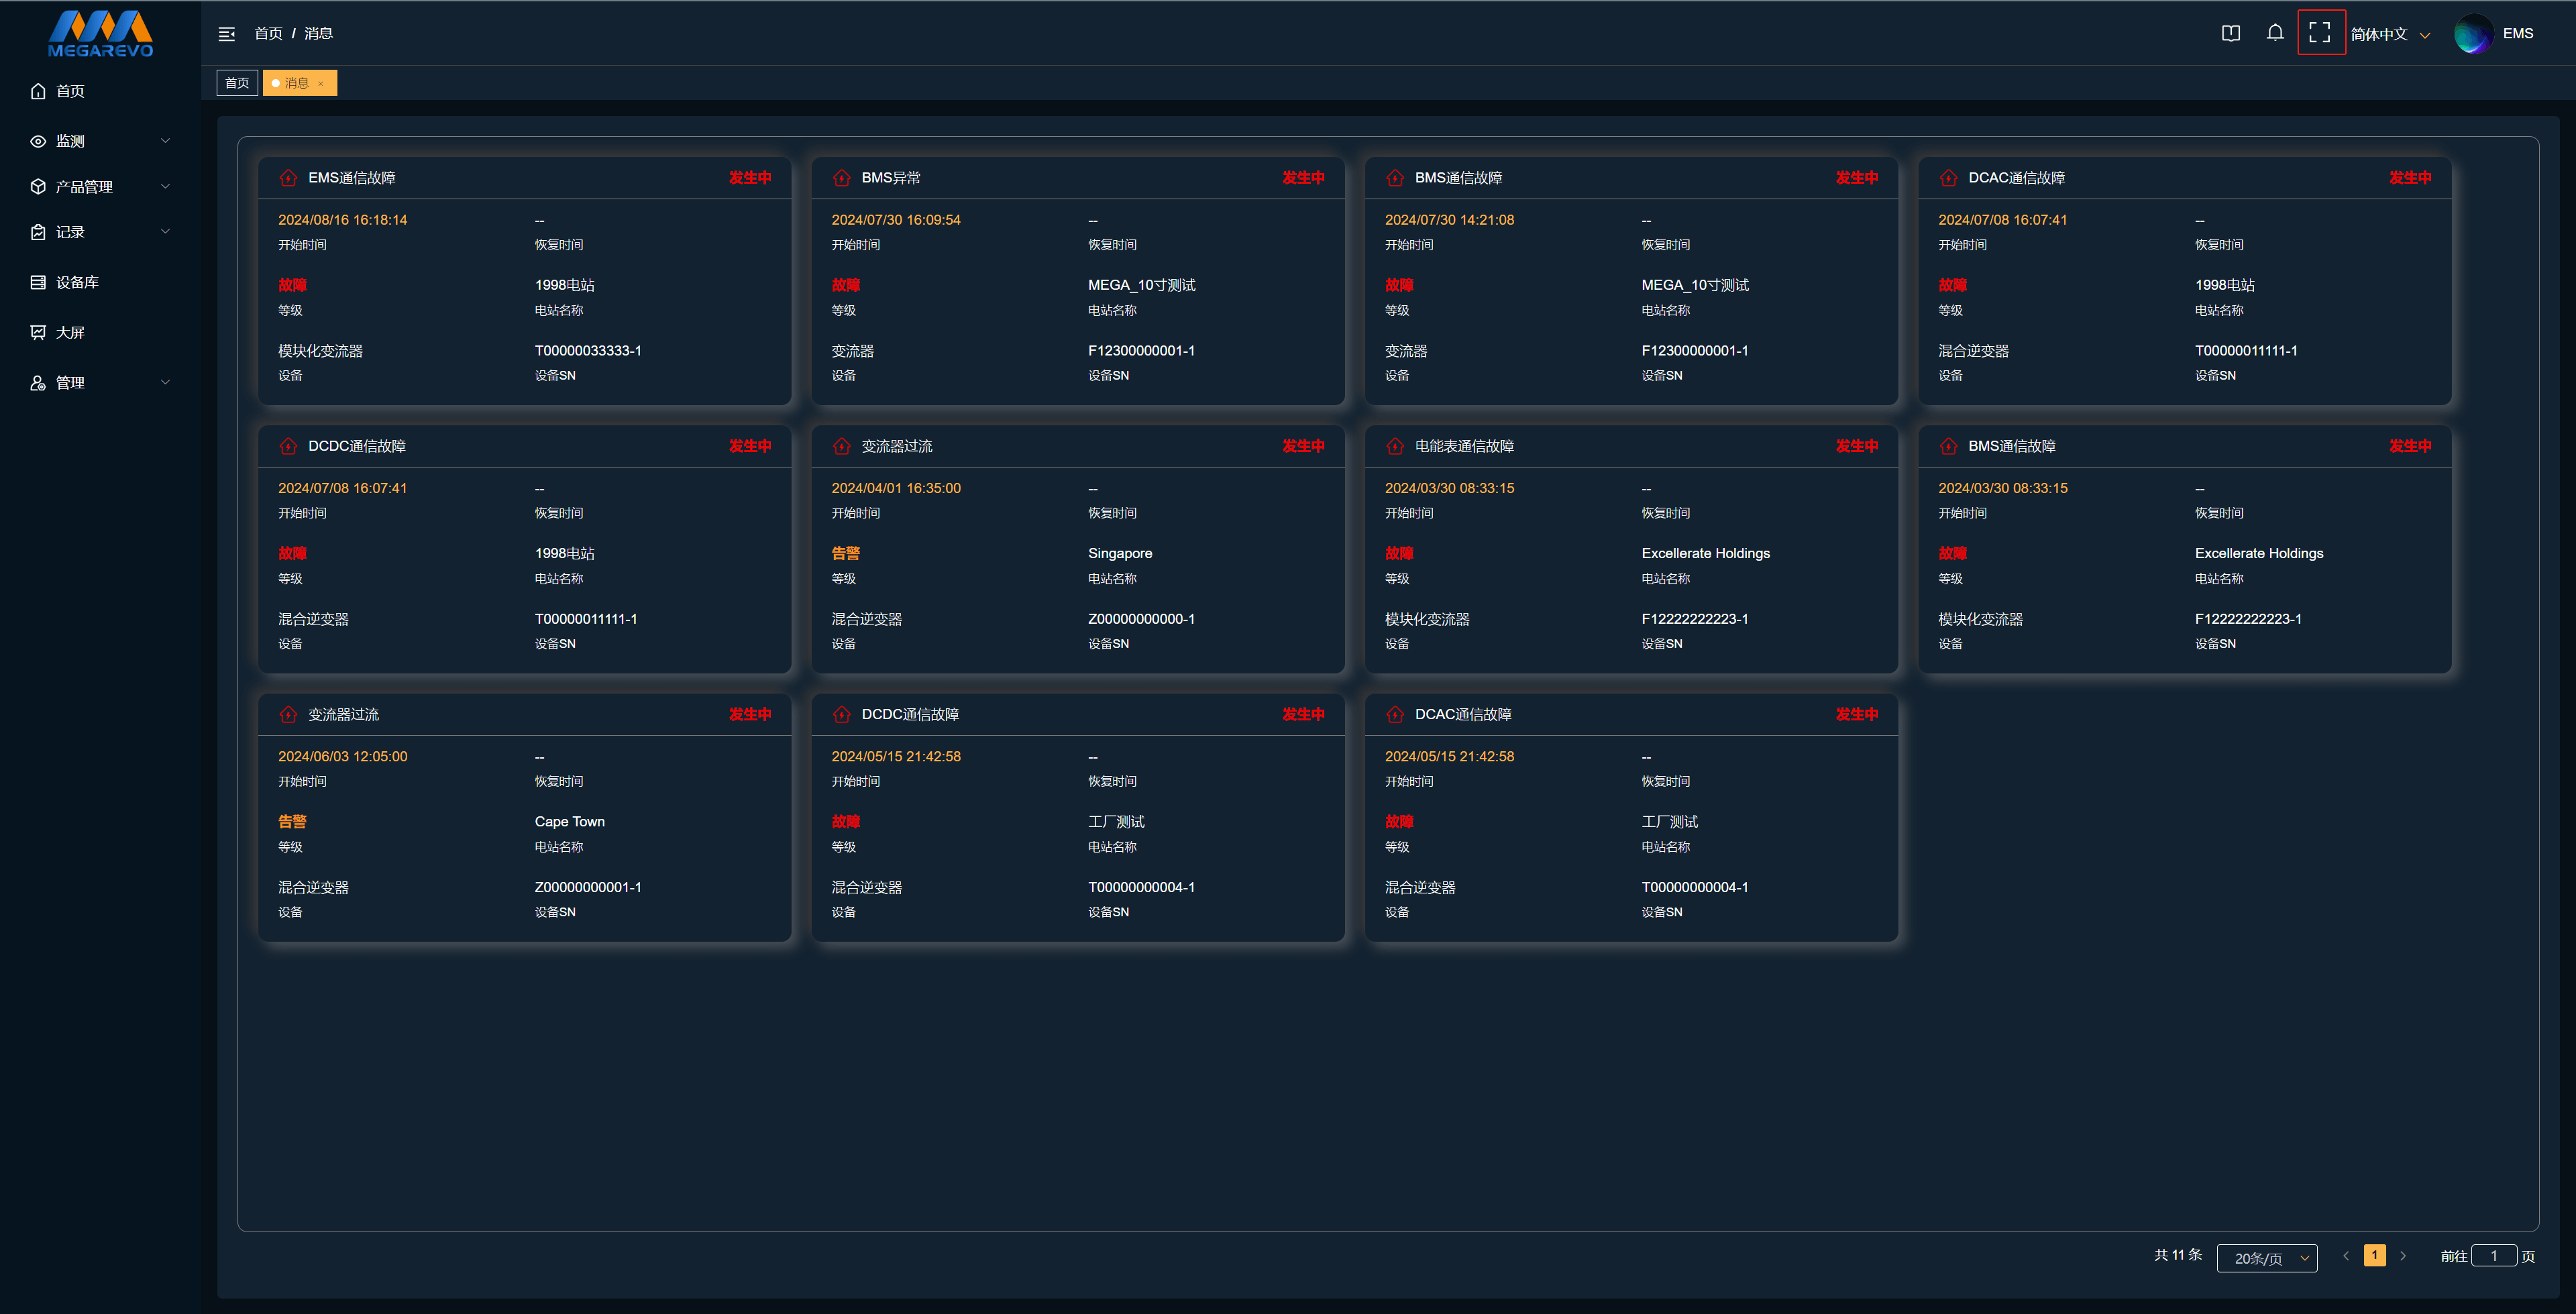Click the list icon beside 设备库
2576x1314 pixels.
[38, 282]
